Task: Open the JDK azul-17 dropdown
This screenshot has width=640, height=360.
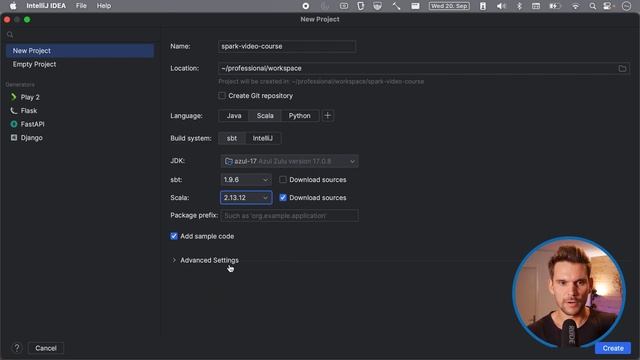Action: 289,161
